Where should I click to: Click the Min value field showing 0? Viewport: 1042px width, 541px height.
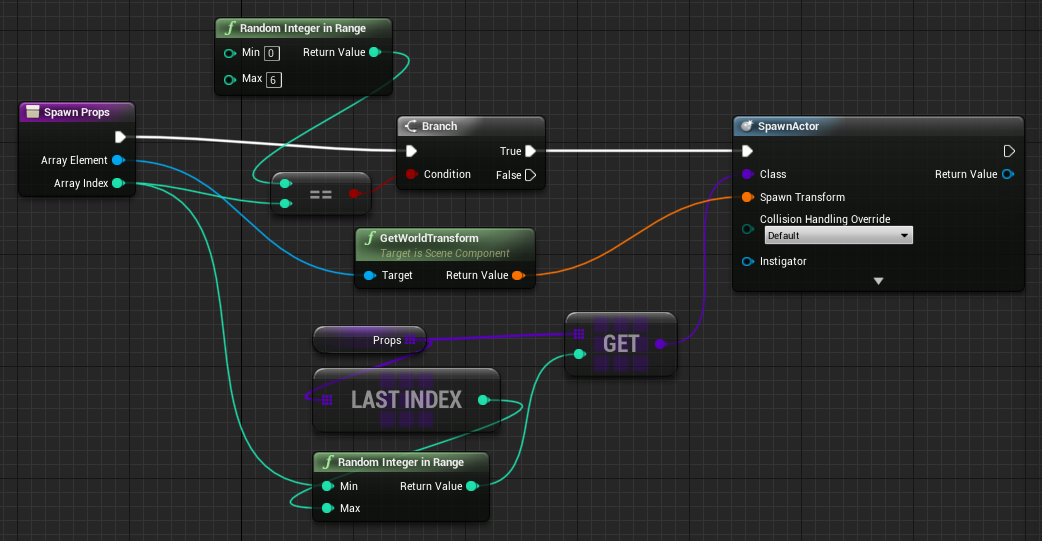270,53
